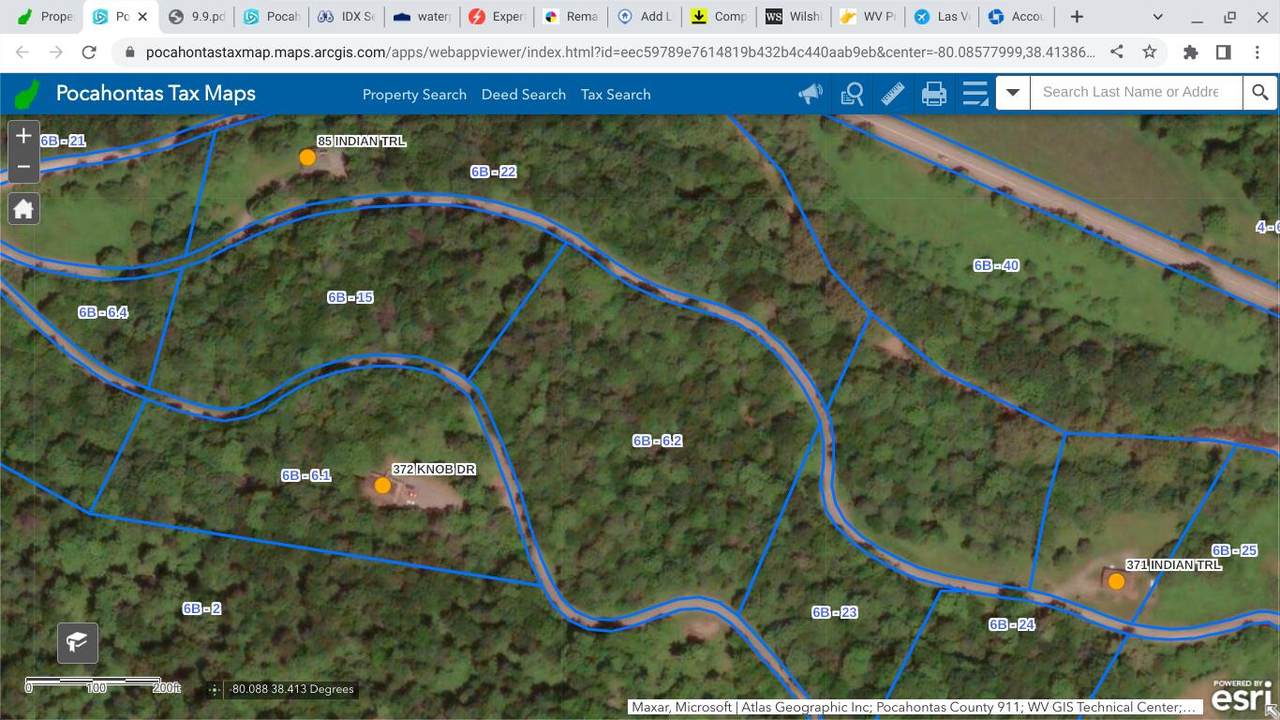Select parcel label 6B-21
Image resolution: width=1280 pixels, height=720 pixels.
coord(63,141)
